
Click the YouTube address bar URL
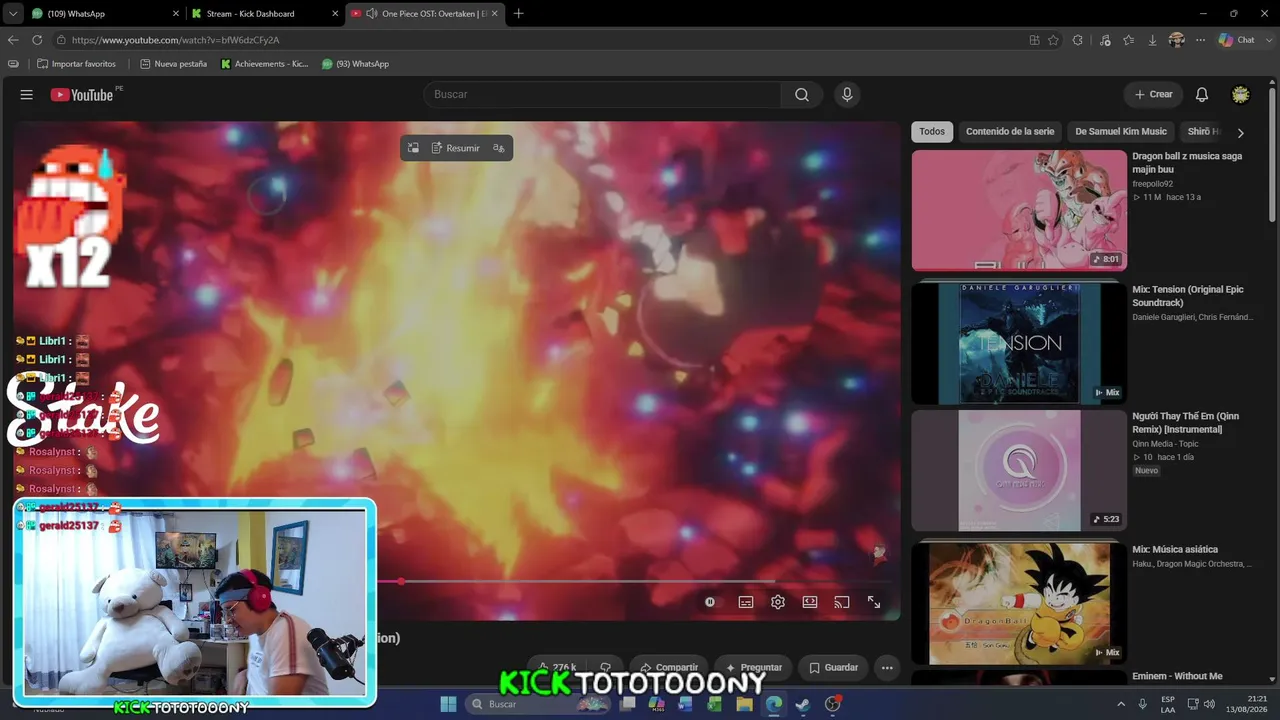[x=176, y=40]
